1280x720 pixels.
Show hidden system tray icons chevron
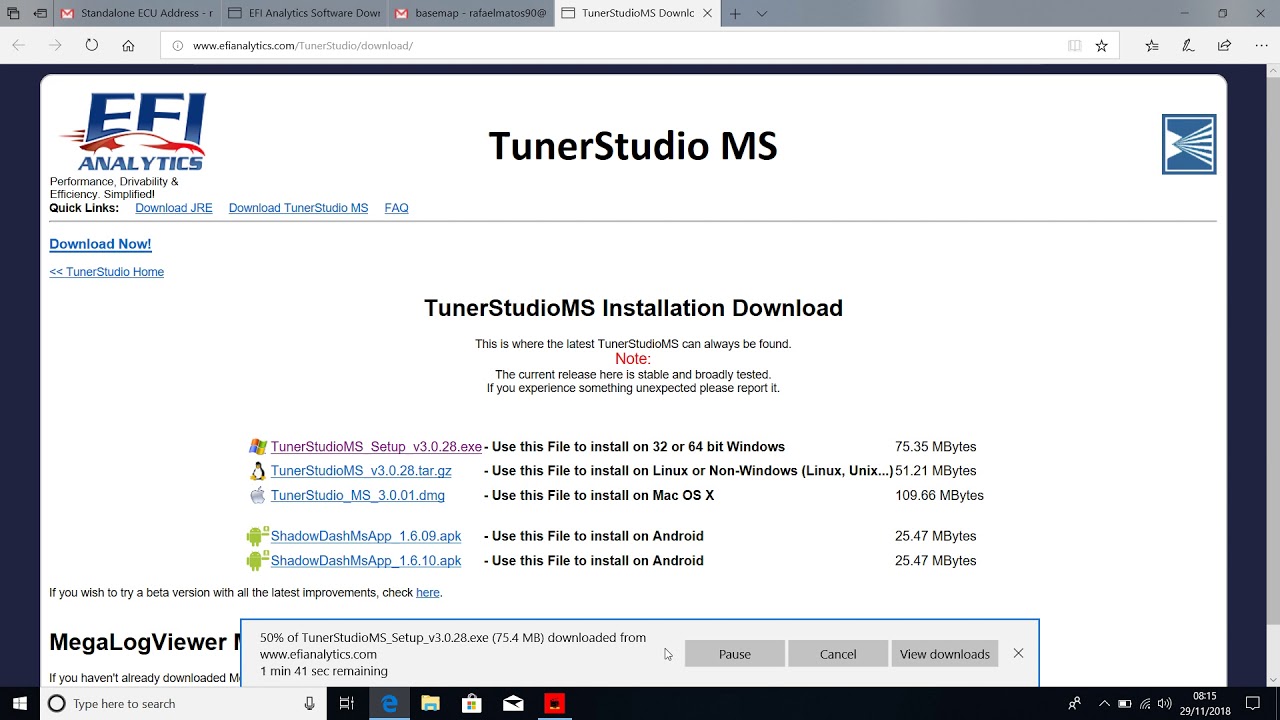pyautogui.click(x=1104, y=704)
